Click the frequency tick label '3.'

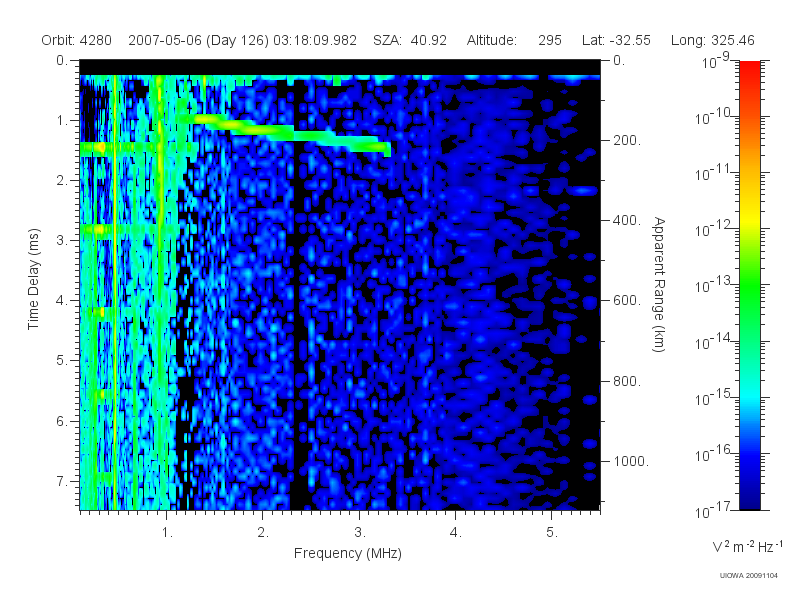pos(360,533)
